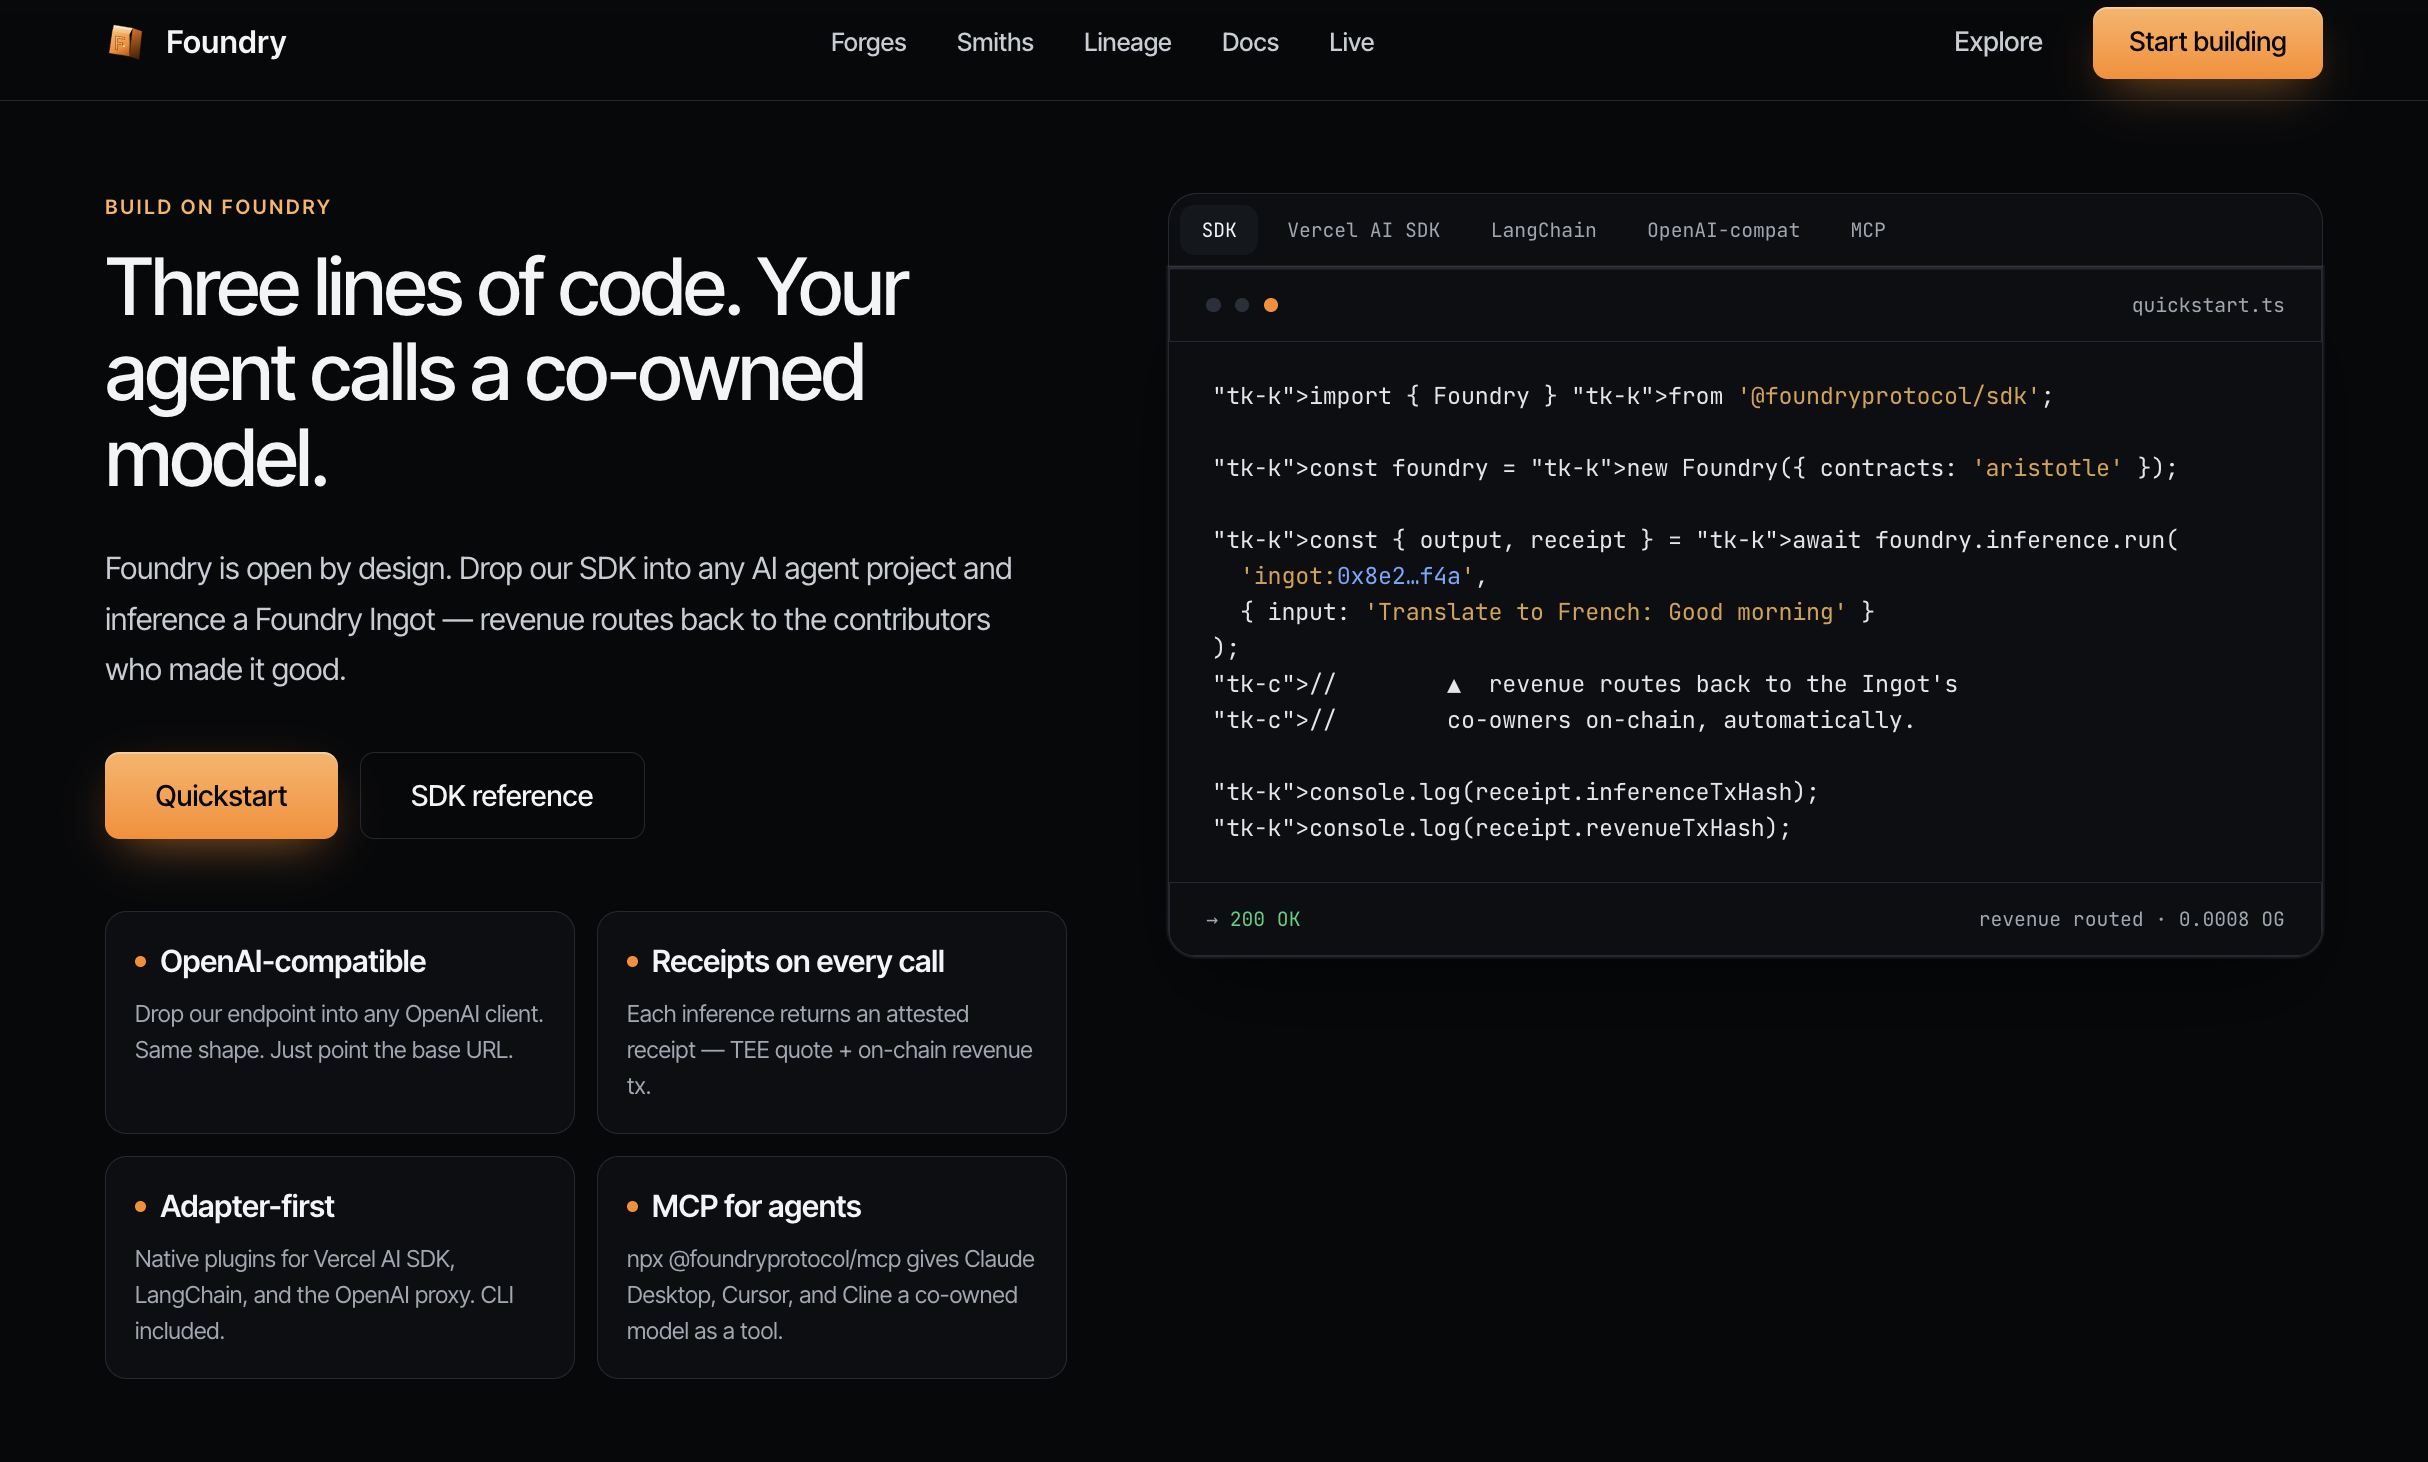The width and height of the screenshot is (2428, 1462).
Task: Open the Forges nav link
Action: click(x=868, y=42)
